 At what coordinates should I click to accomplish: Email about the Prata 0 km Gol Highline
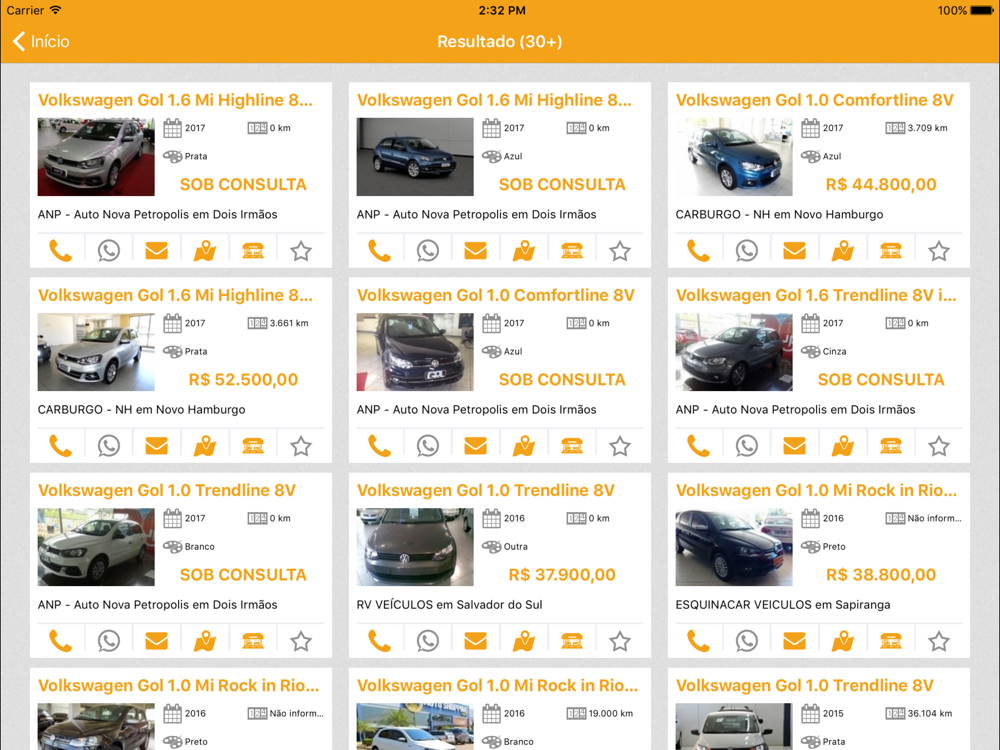tap(156, 251)
